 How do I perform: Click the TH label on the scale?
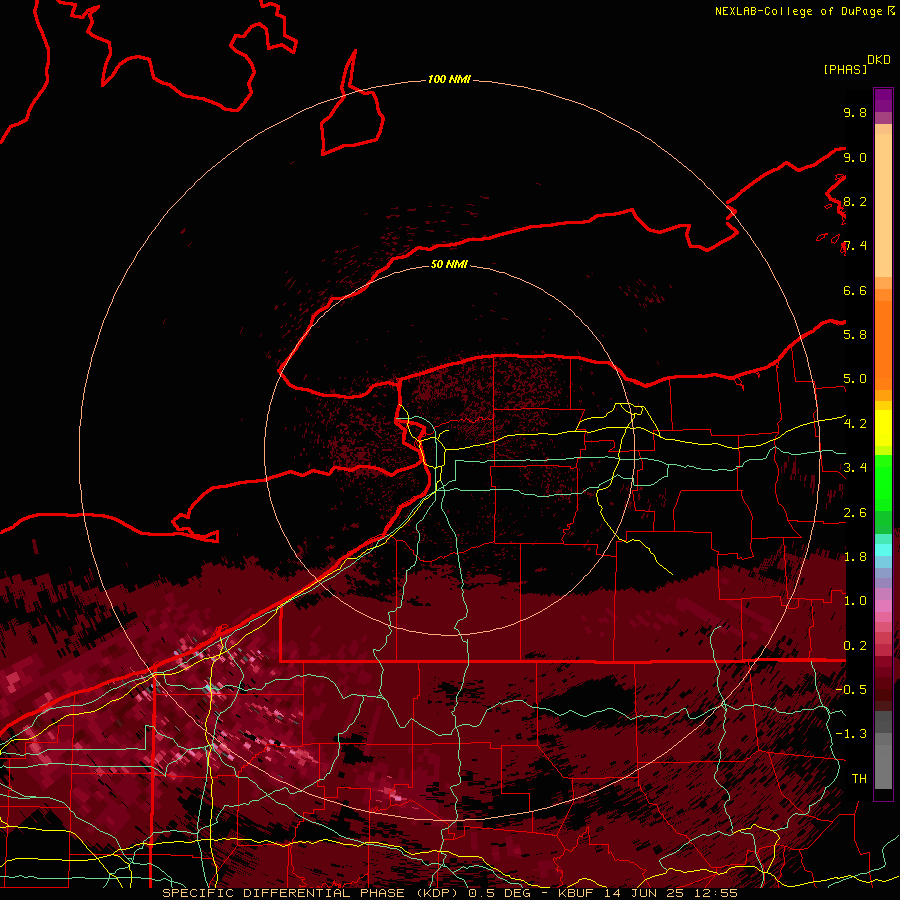pos(859,778)
